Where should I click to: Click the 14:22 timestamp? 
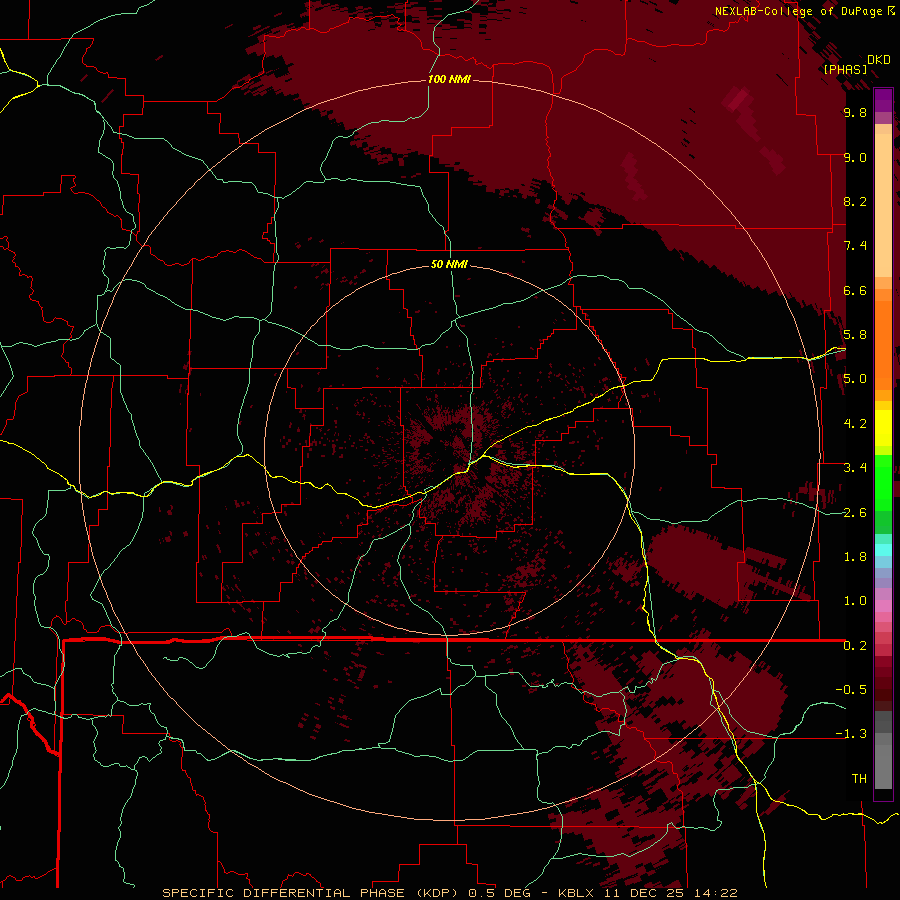coord(715,893)
